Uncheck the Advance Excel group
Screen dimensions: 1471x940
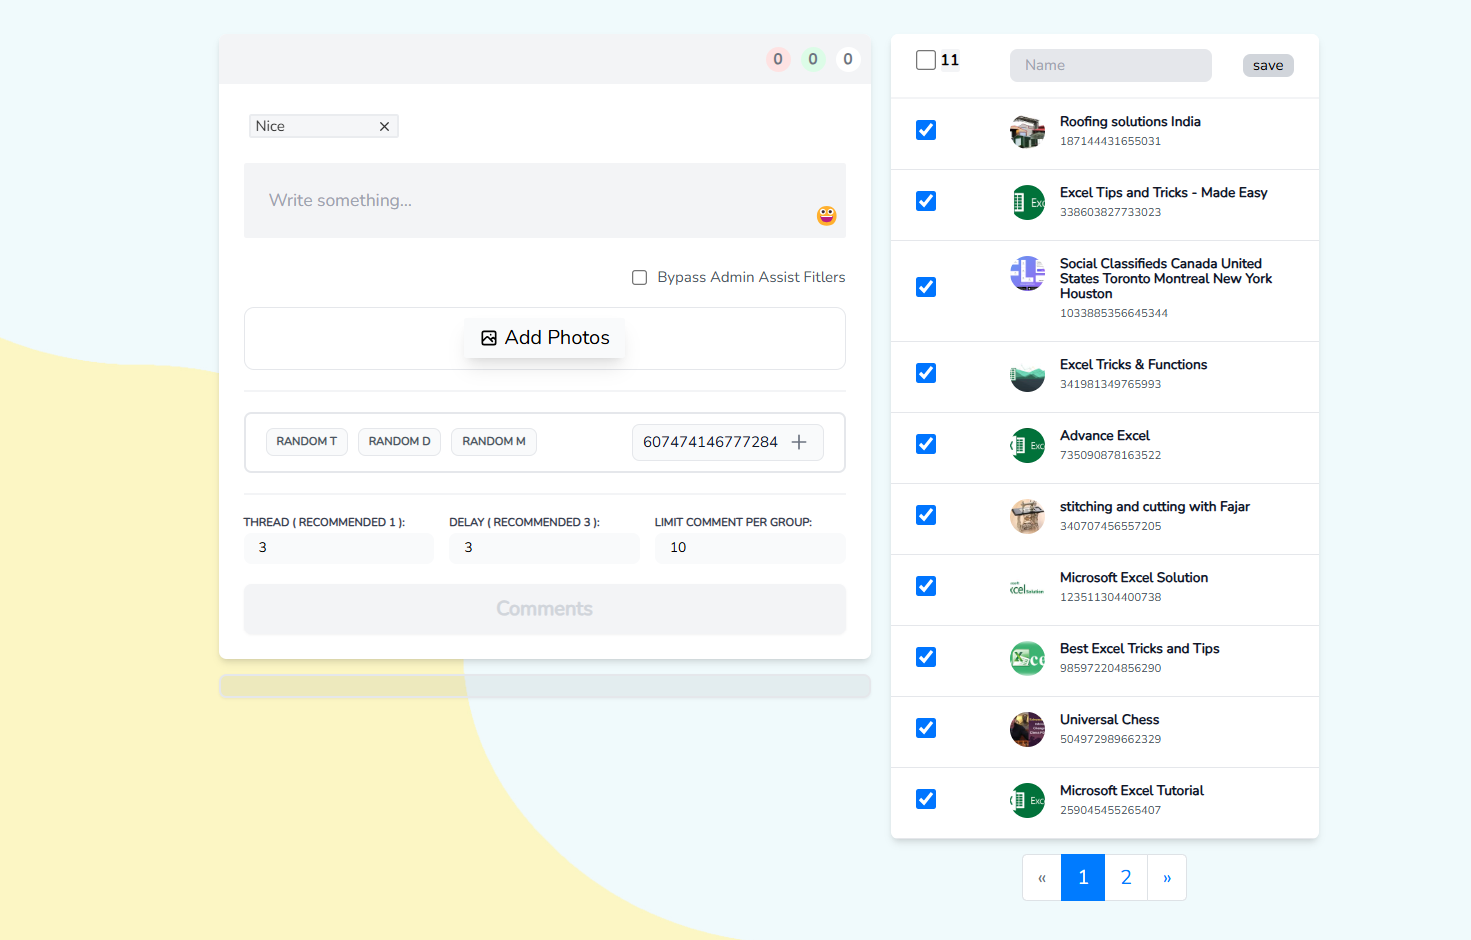[x=926, y=444]
